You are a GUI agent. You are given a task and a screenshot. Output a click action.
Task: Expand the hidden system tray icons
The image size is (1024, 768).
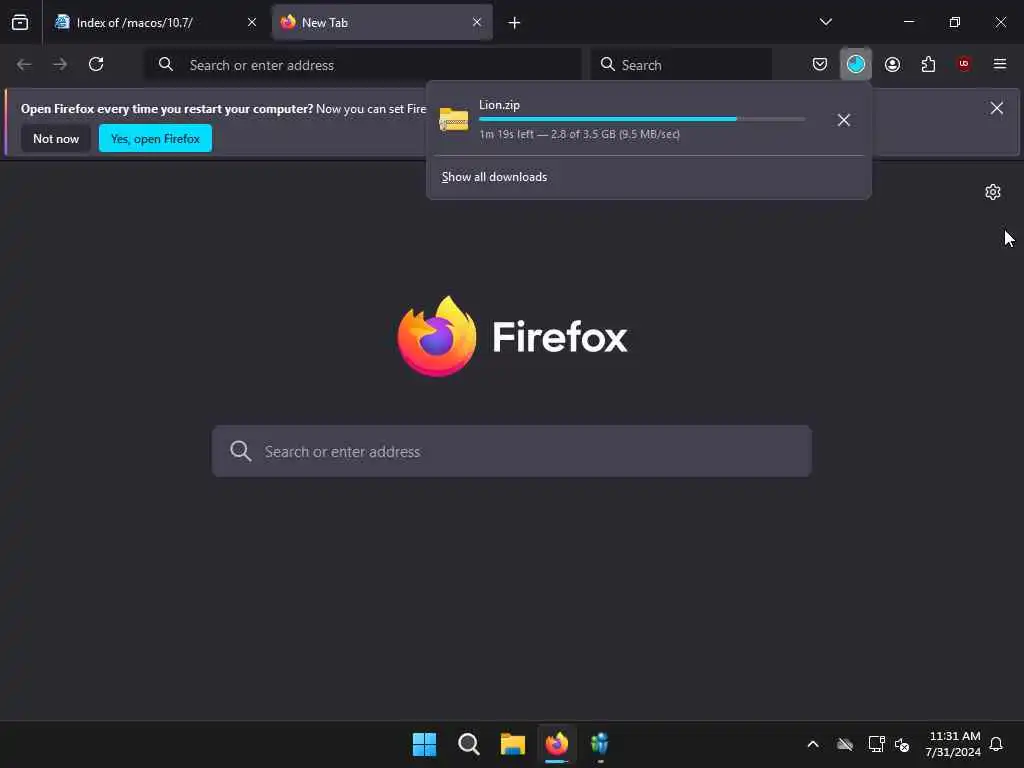[x=813, y=744]
